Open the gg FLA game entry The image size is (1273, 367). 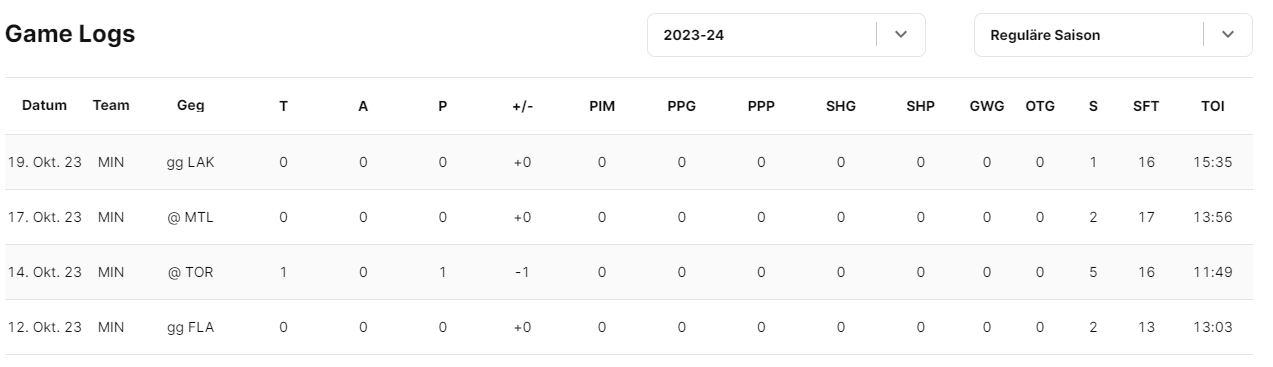190,327
